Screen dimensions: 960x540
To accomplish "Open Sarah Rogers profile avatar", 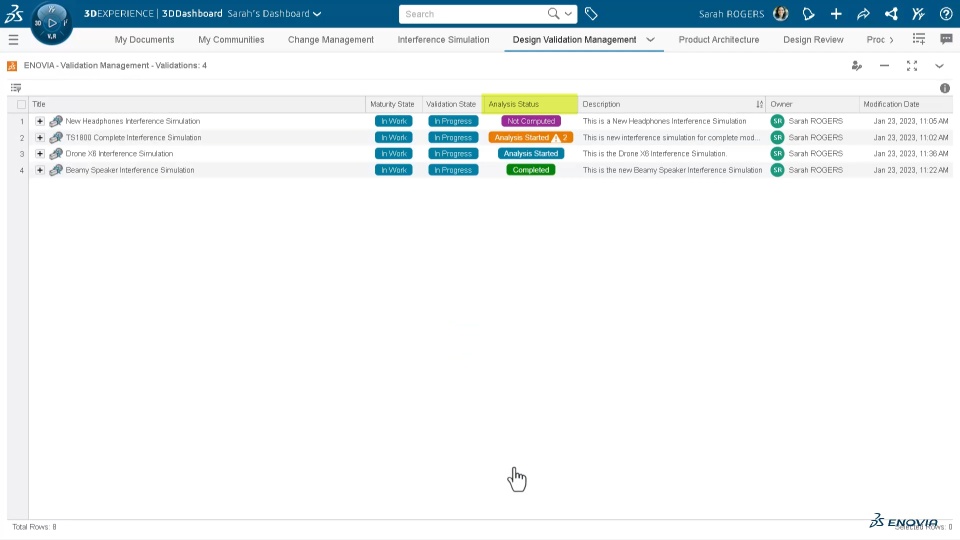I will [781, 13].
